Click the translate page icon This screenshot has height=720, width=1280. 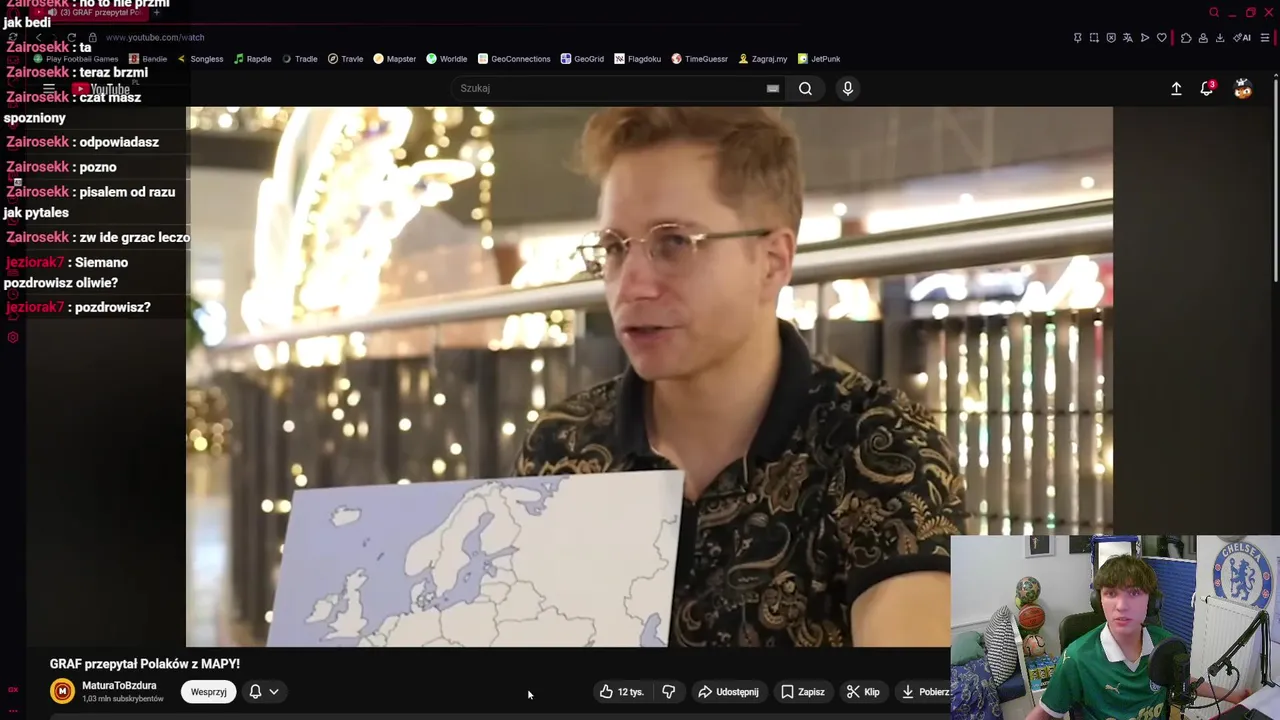tap(1128, 38)
